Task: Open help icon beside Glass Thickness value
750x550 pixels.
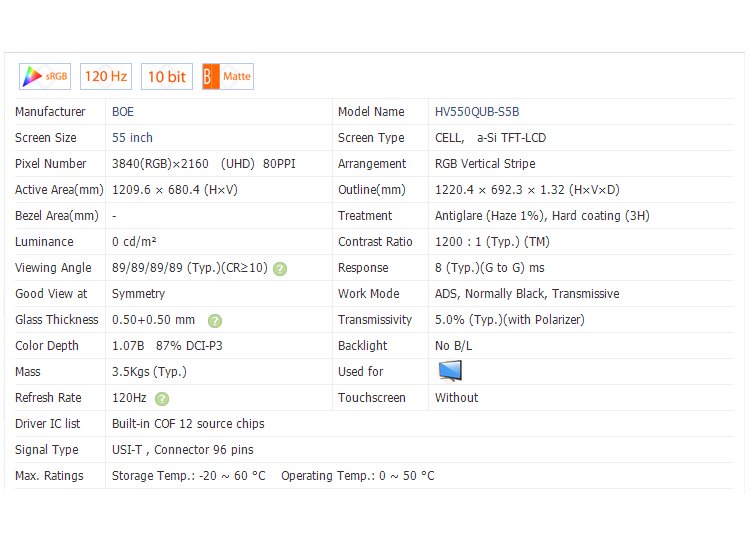Action: [x=215, y=320]
